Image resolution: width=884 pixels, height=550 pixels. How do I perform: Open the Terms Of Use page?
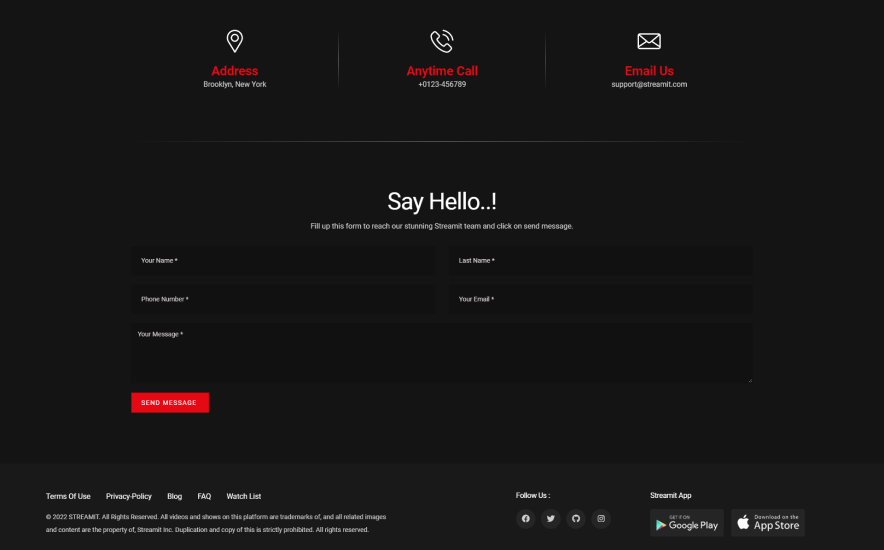pyautogui.click(x=68, y=496)
